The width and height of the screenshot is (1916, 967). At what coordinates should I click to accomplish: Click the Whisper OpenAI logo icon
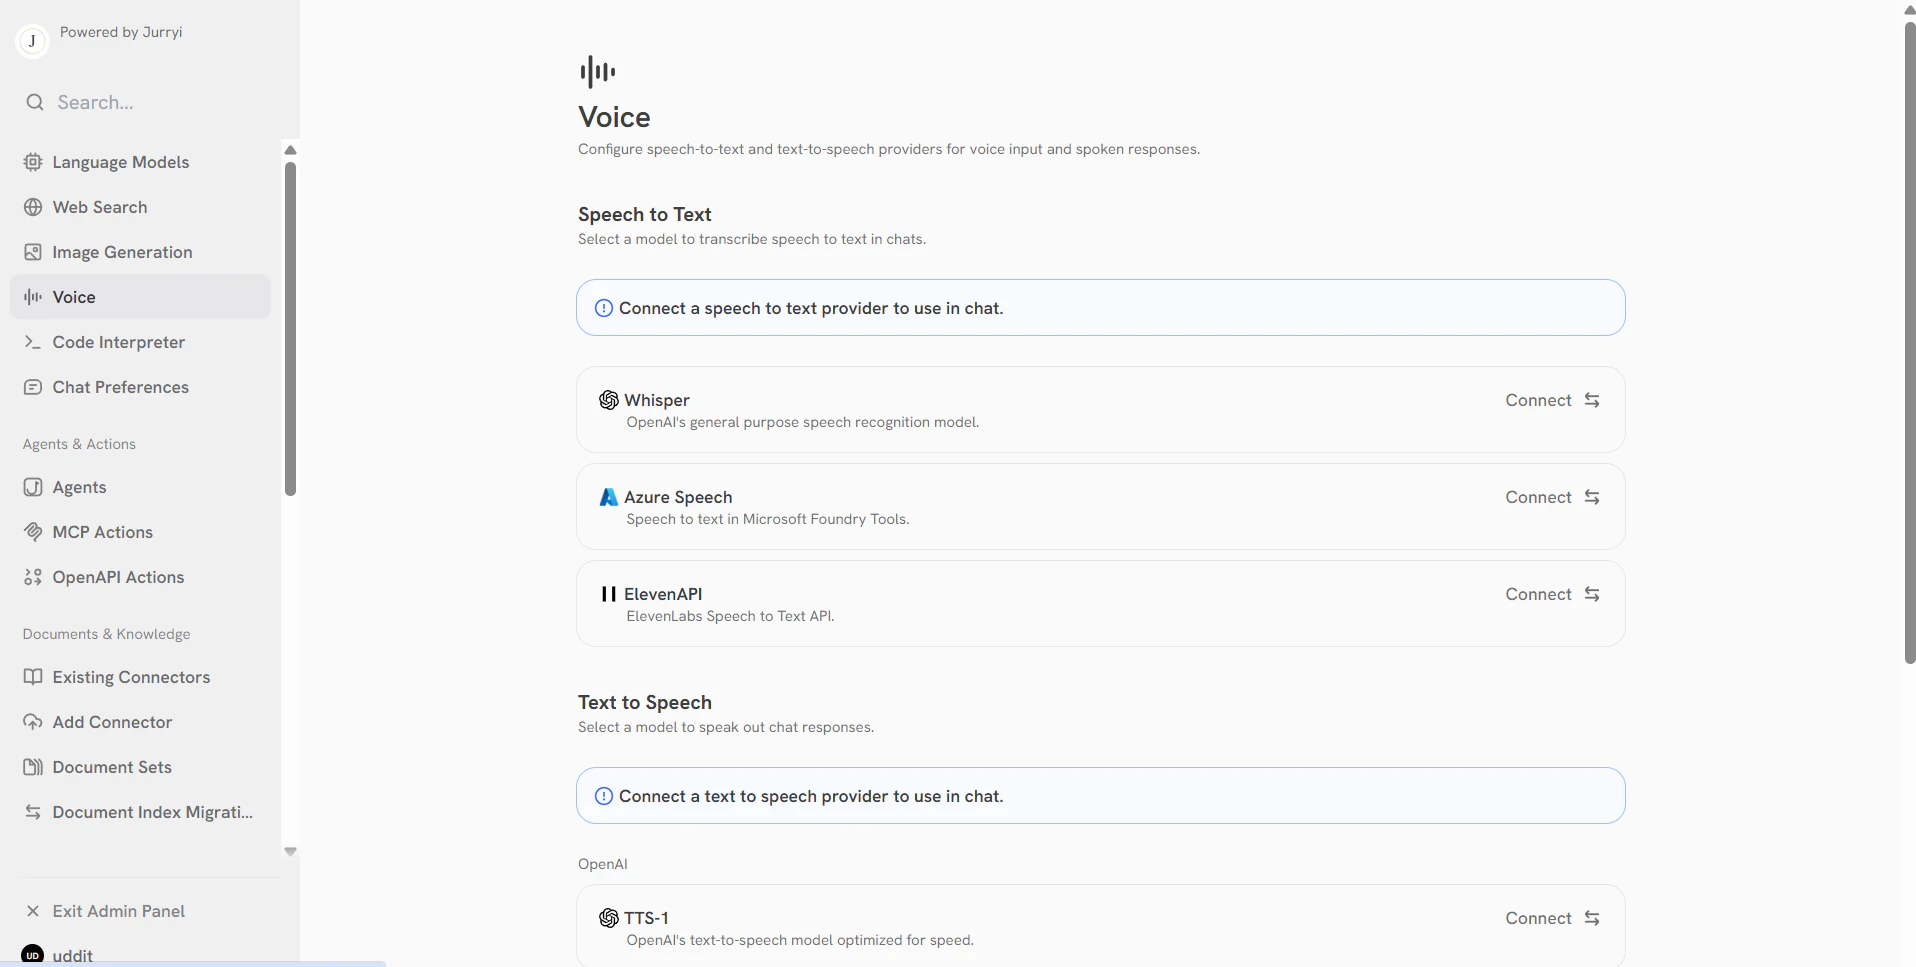[x=608, y=400]
